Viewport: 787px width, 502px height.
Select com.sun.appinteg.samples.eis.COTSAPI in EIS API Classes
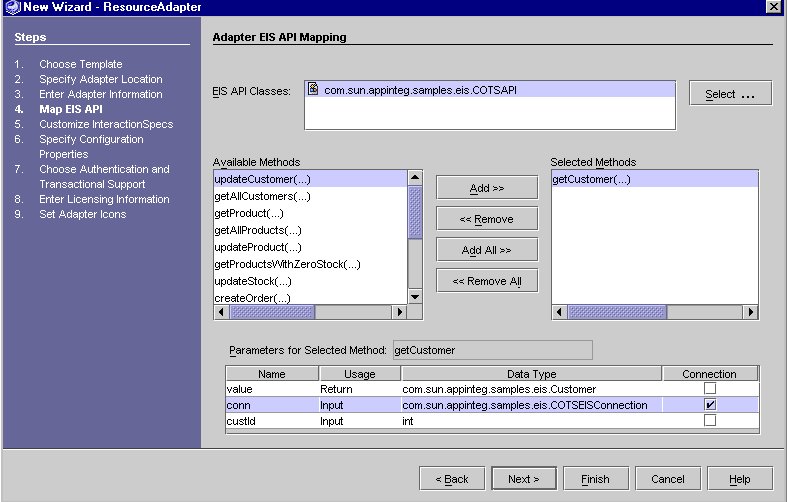pos(490,90)
